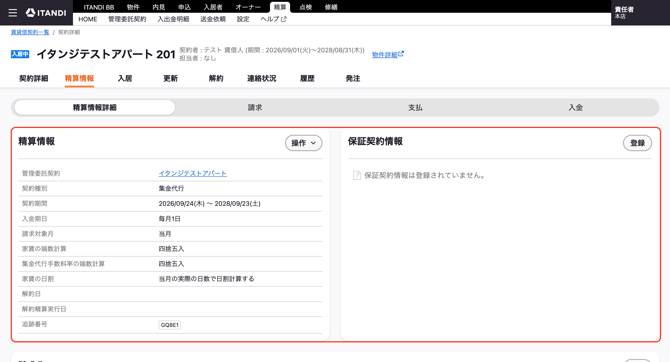This screenshot has height=362, width=670.
Task: Open the 申込 top menu
Action: (184, 7)
